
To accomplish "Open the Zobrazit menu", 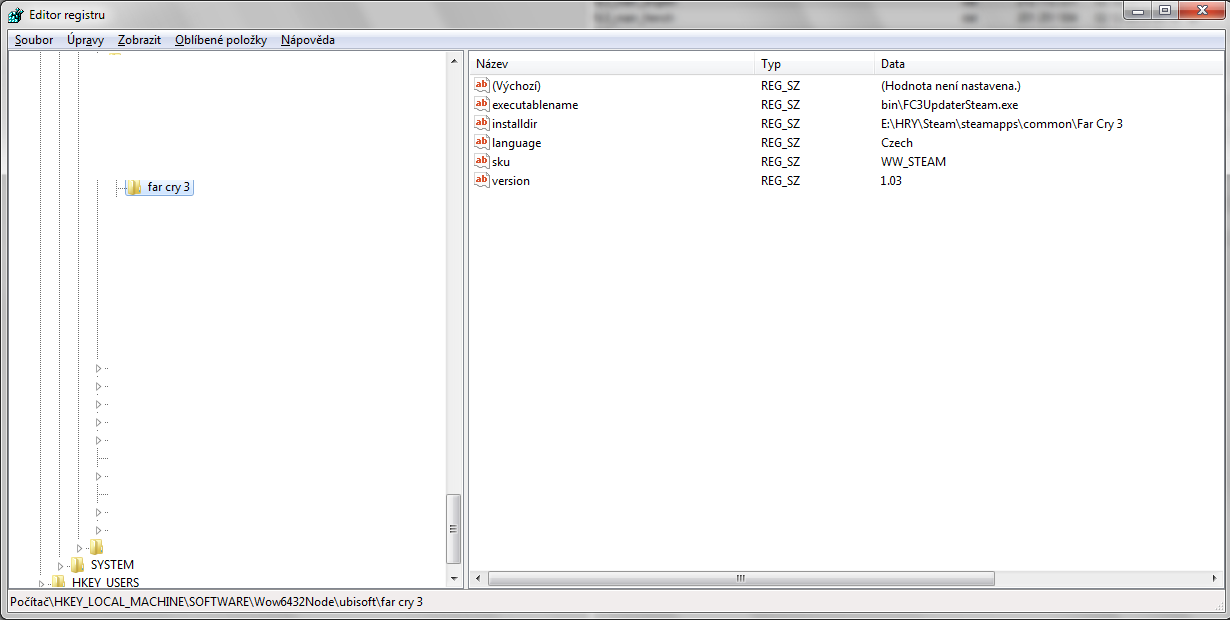I will pos(139,40).
